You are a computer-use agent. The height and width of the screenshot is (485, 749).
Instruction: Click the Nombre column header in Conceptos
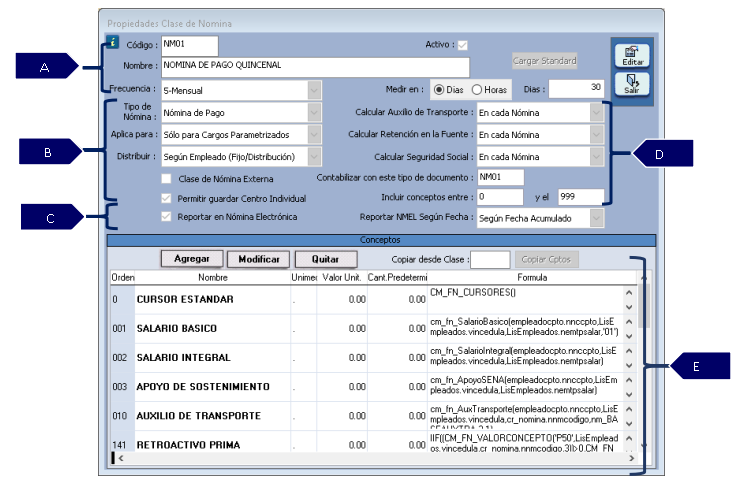pyautogui.click(x=213, y=278)
